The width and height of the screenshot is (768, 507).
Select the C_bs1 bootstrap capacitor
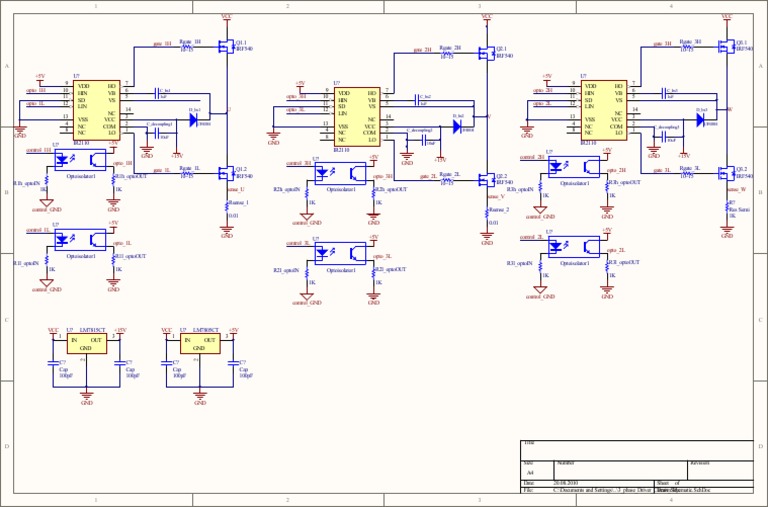pyautogui.click(x=157, y=93)
